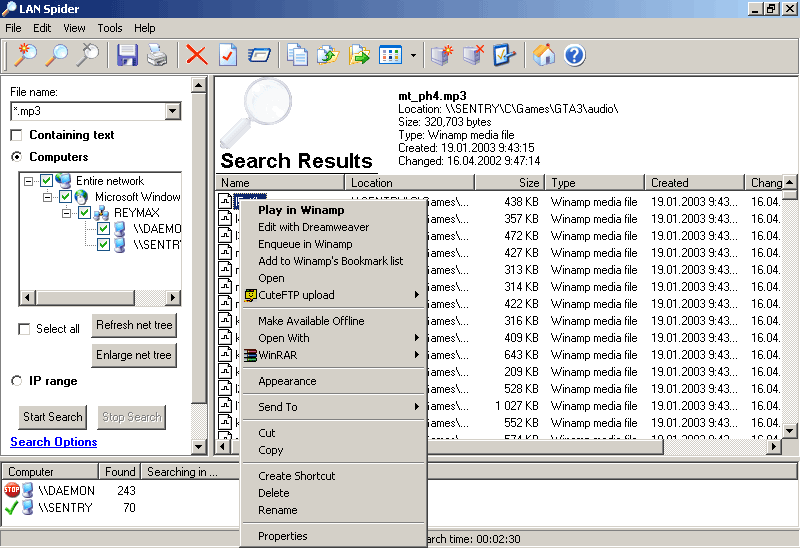Click the results list horizontal scrollbar thumb
The image size is (800, 548).
click(446, 447)
